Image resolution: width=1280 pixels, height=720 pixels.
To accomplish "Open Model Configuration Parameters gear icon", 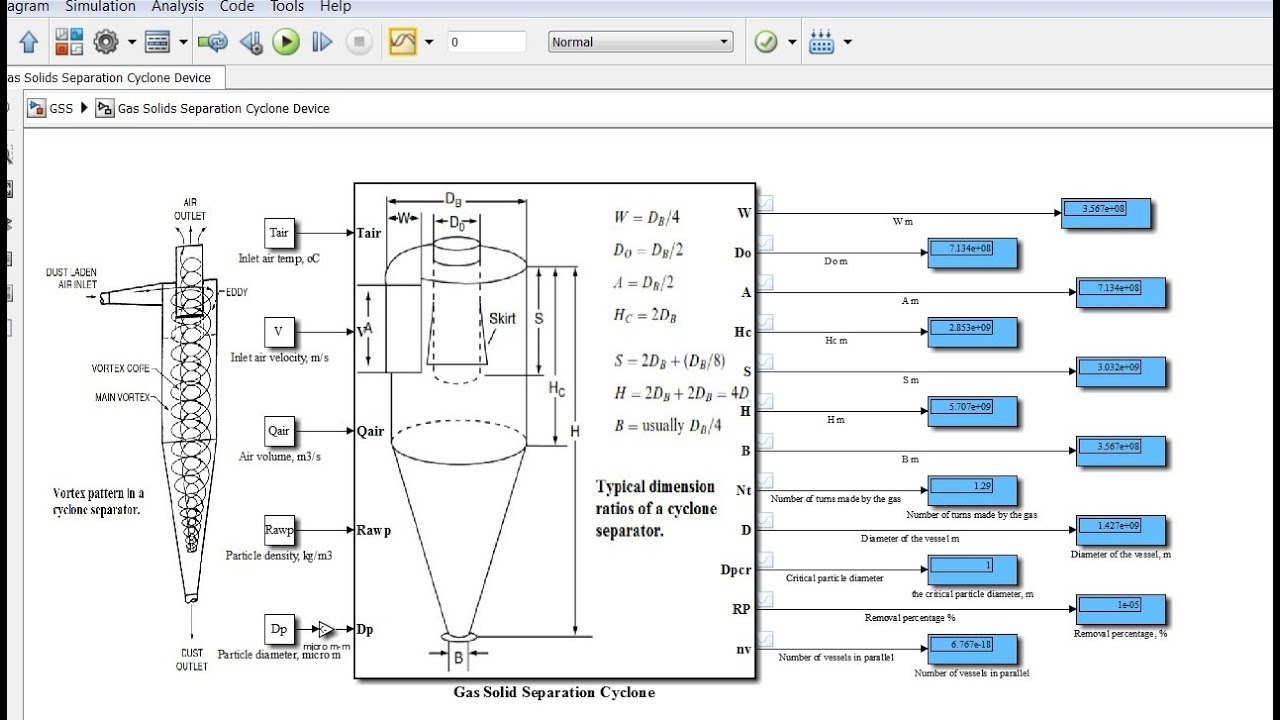I will (106, 42).
